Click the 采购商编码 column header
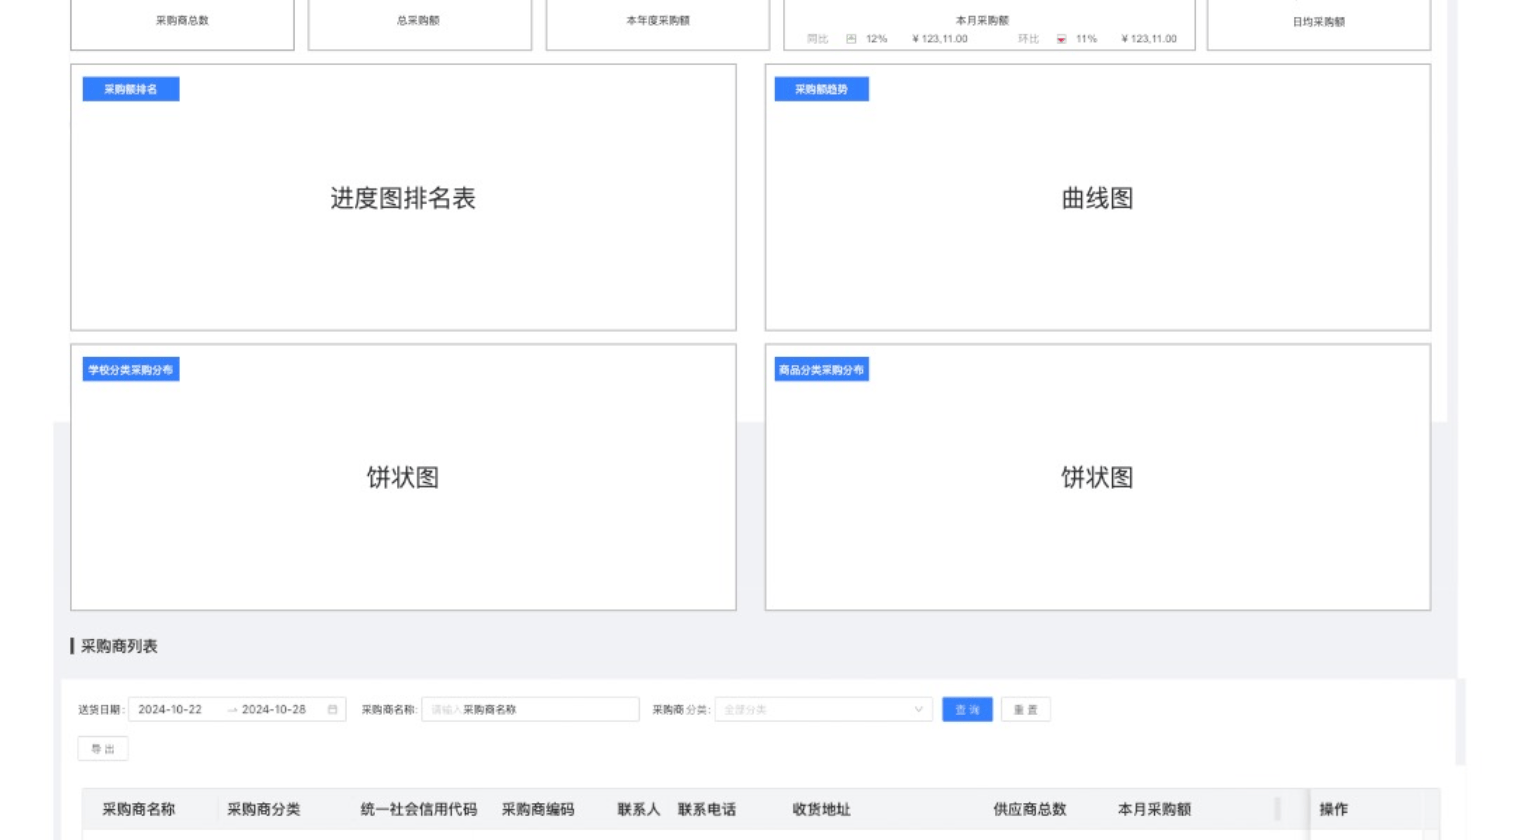This screenshot has width=1516, height=840. click(538, 809)
